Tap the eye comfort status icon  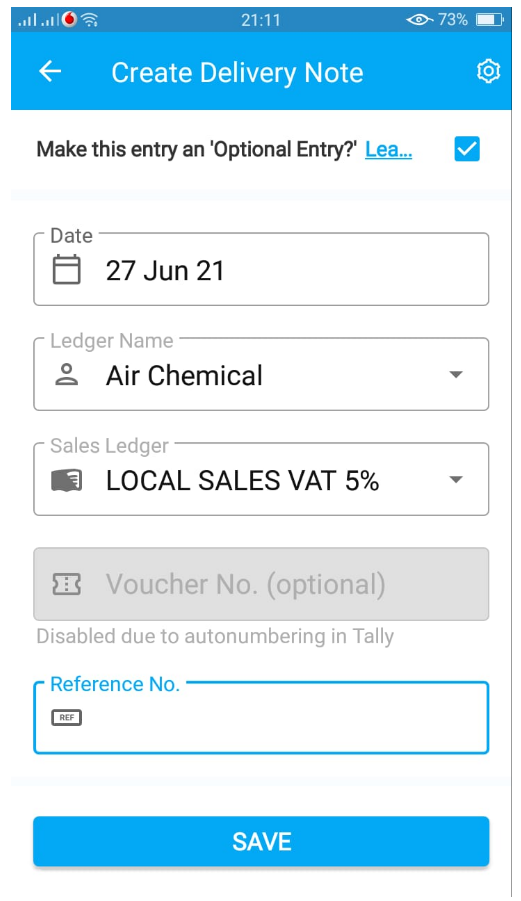pyautogui.click(x=419, y=20)
